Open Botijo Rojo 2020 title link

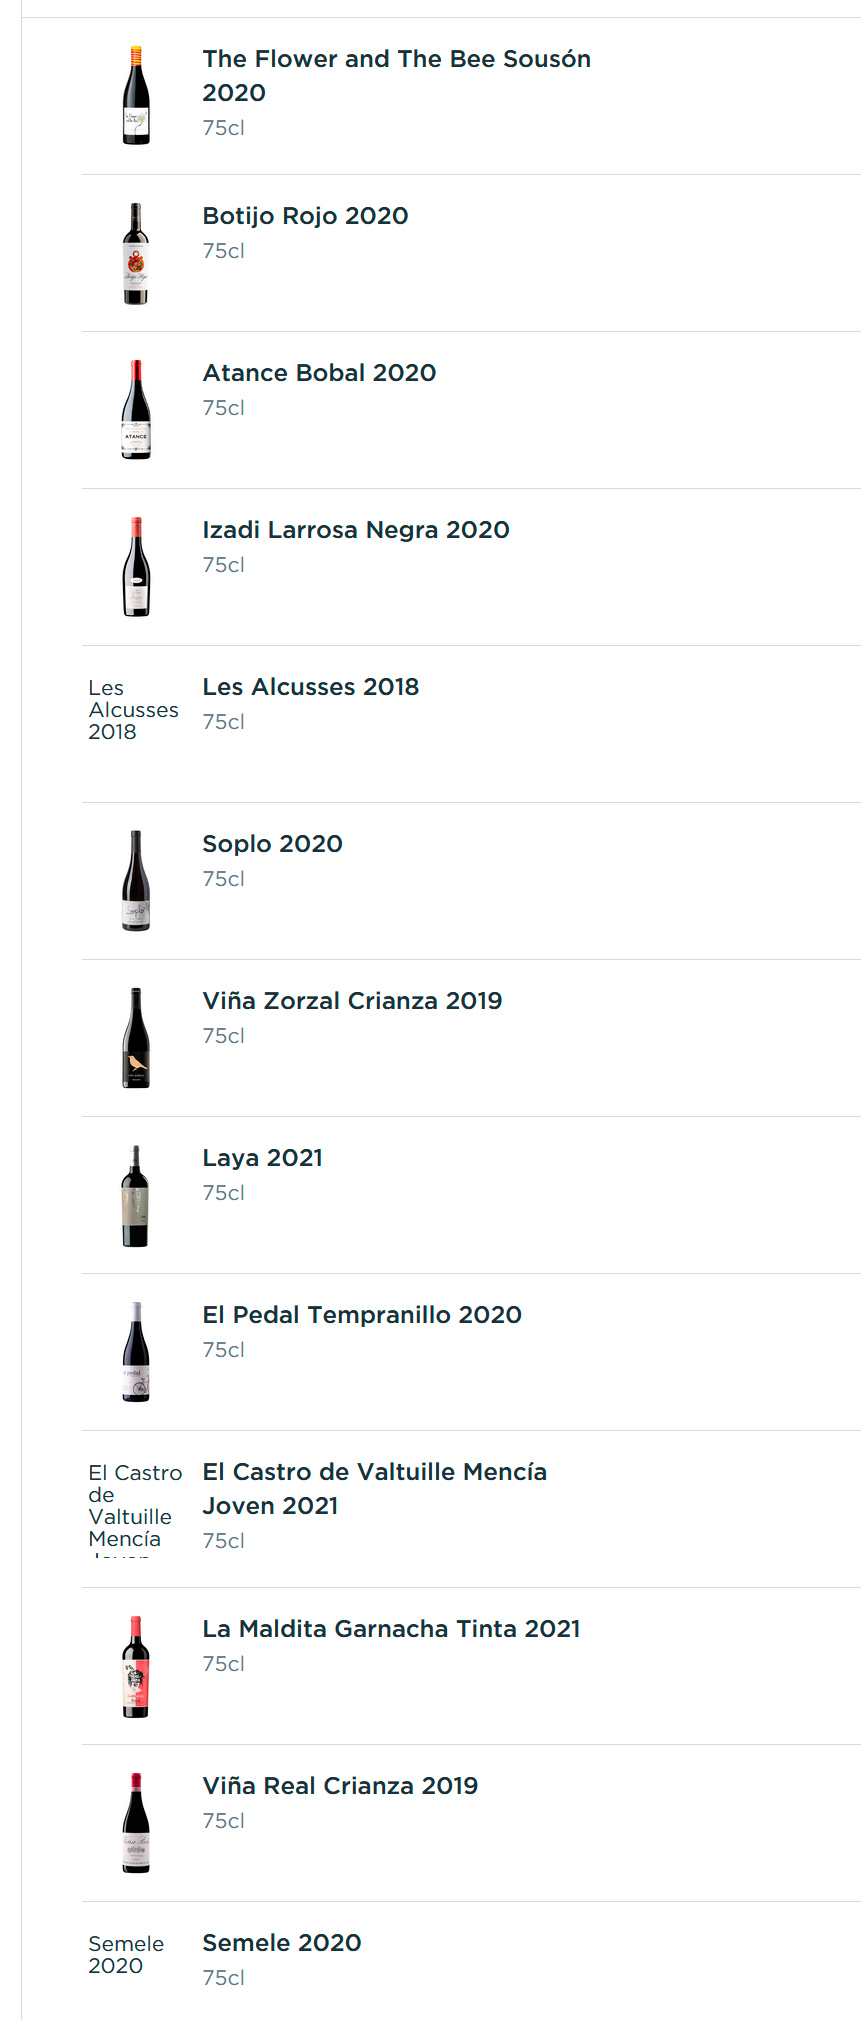(305, 216)
